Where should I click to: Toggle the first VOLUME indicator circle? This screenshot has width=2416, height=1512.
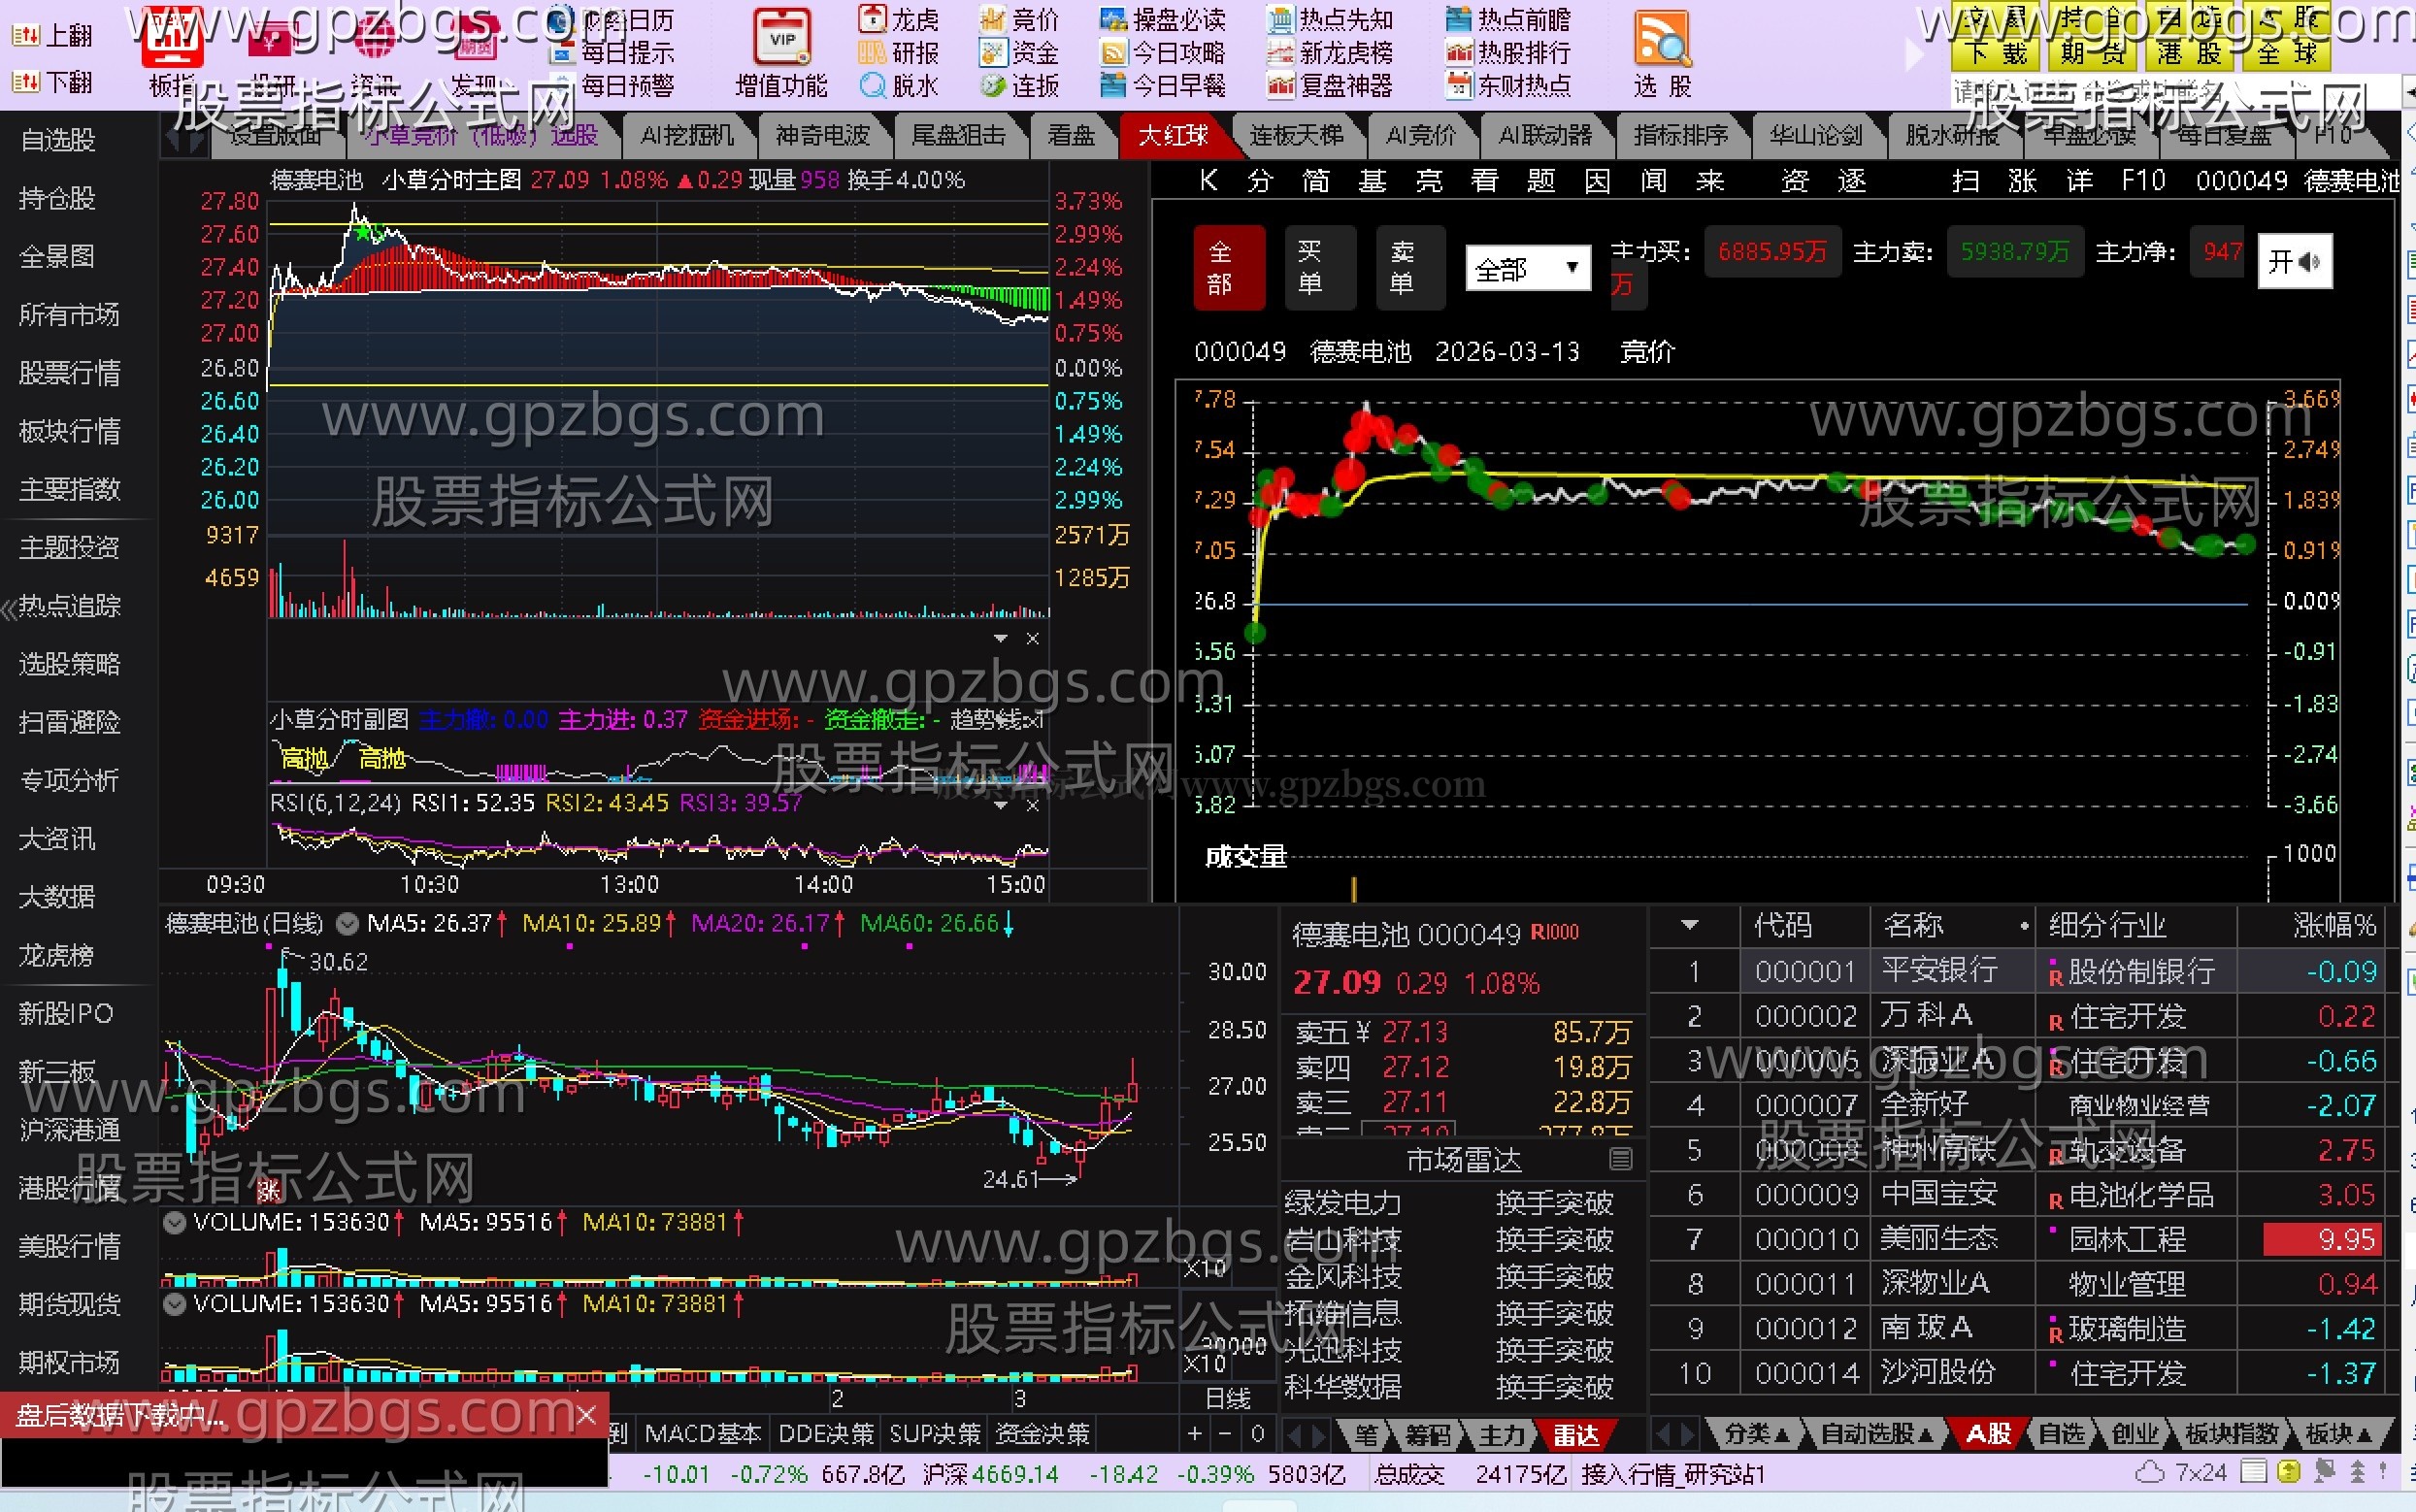tap(174, 1222)
